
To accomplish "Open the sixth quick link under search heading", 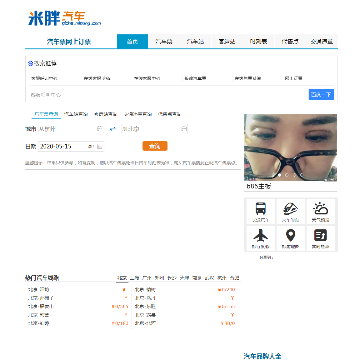I will point(294,78).
